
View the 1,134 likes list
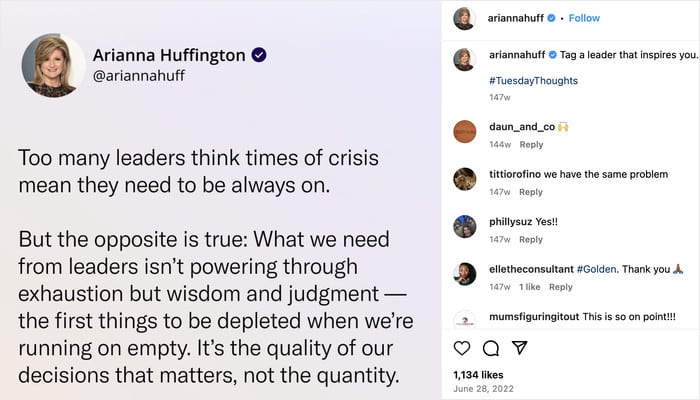476,374
